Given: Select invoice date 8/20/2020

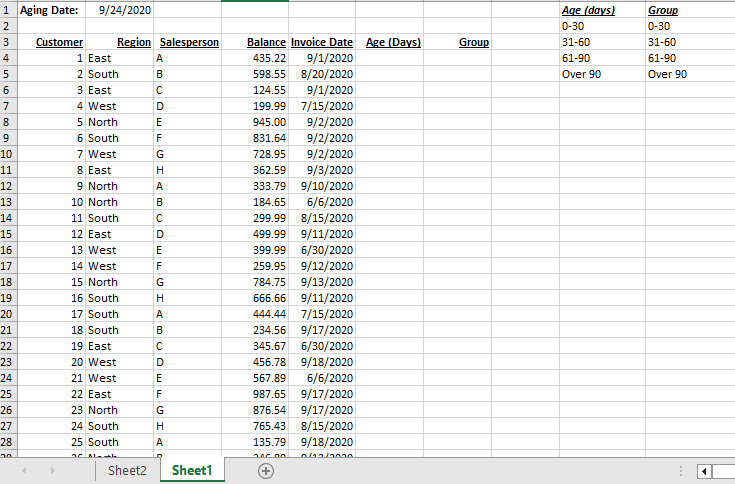Looking at the screenshot, I should pyautogui.click(x=322, y=74).
